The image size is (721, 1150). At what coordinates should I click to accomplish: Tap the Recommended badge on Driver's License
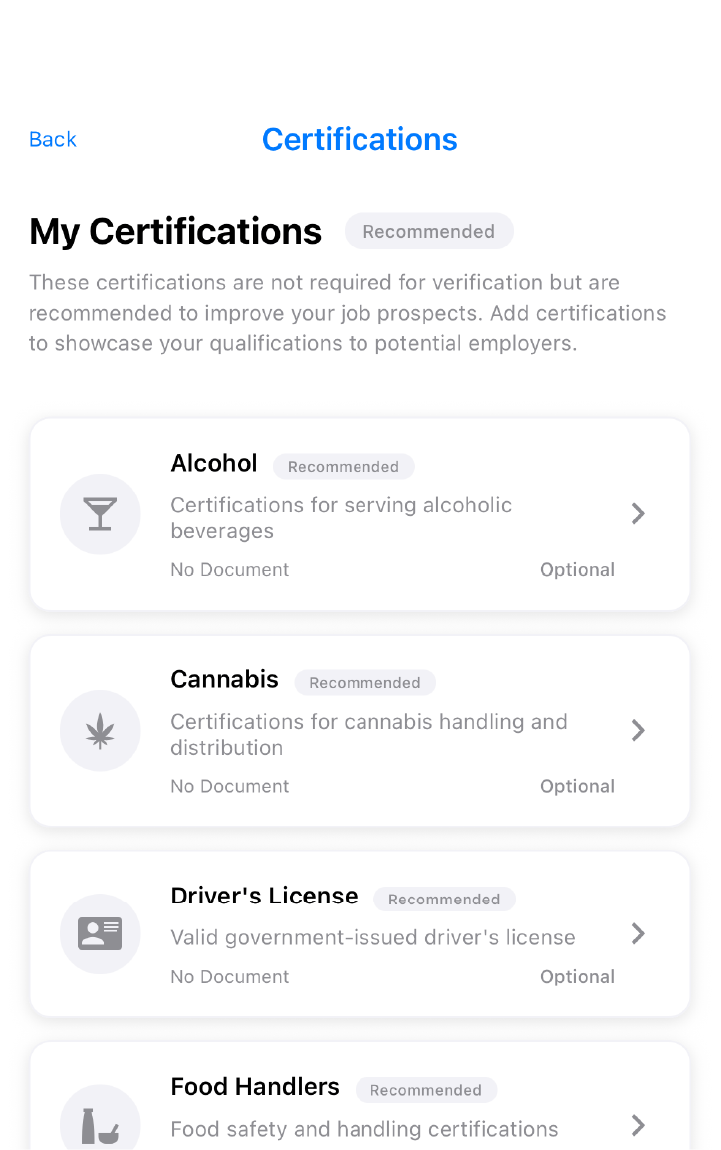pos(444,899)
